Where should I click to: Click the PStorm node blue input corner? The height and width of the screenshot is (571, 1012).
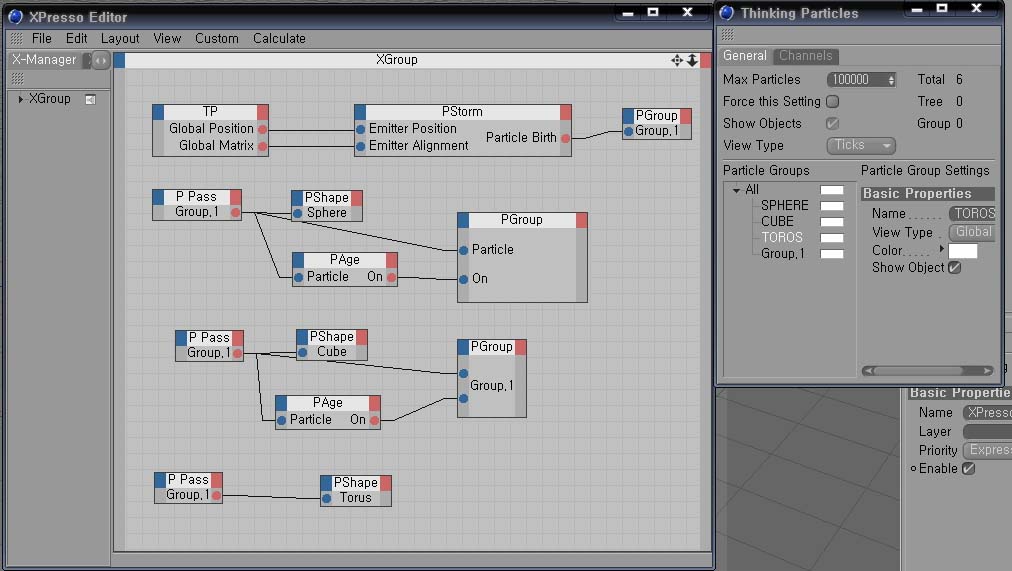coord(360,112)
